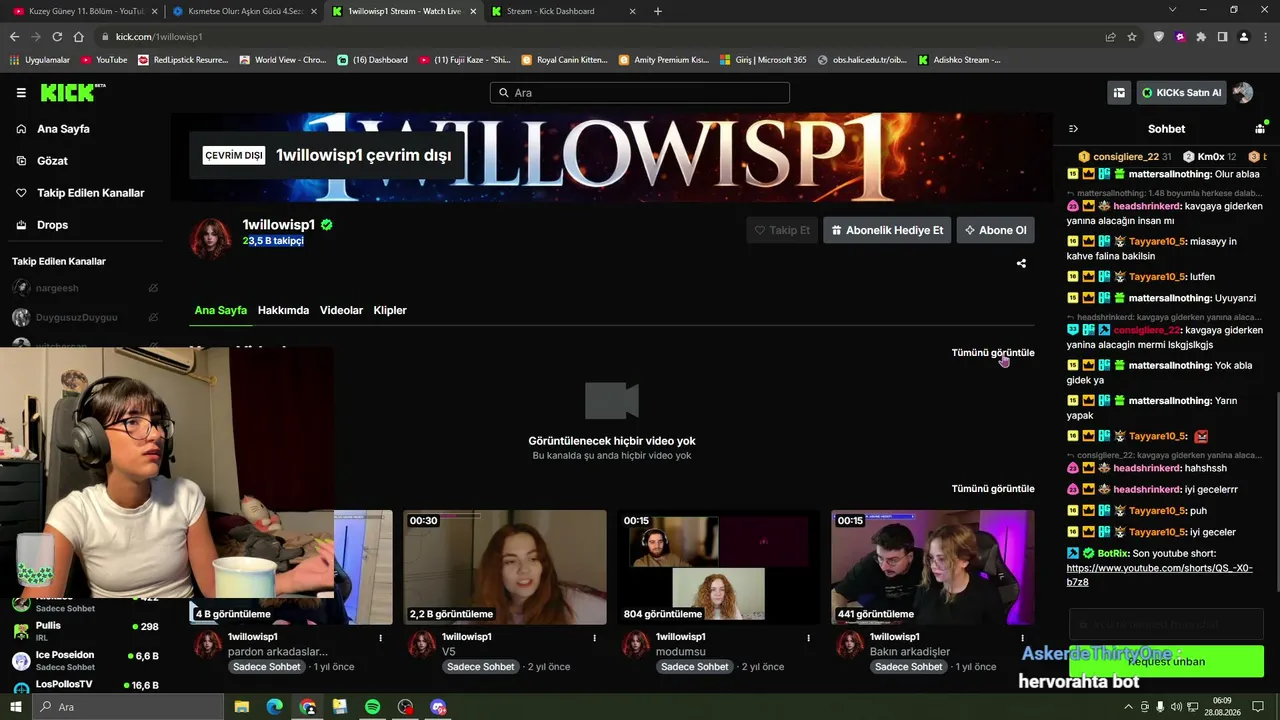Switch to the Hakkımda tab
1280x720 pixels.
point(283,310)
